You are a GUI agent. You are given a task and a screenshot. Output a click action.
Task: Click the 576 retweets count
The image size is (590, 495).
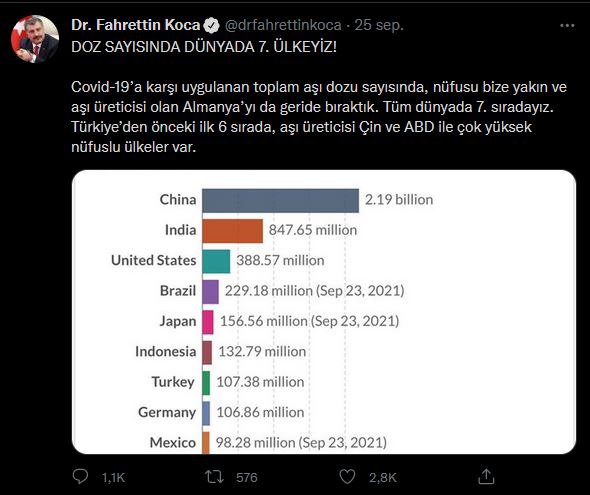pos(246,477)
